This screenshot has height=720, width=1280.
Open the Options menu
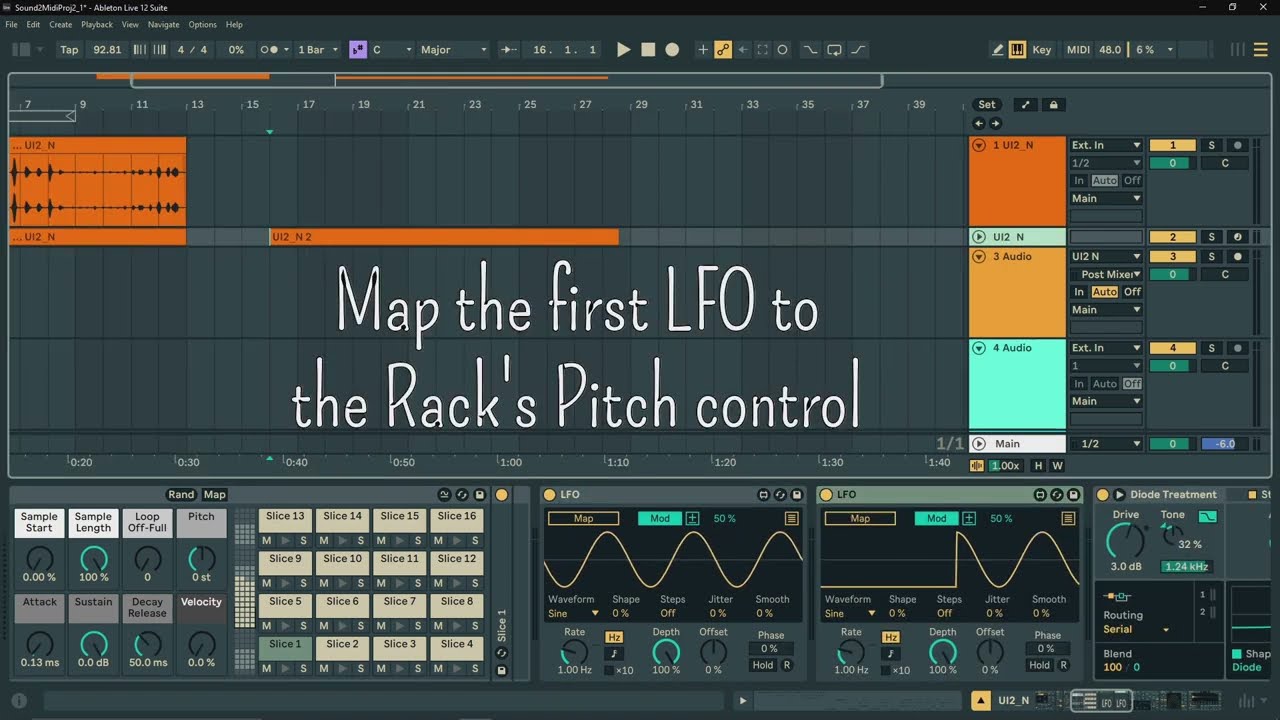click(x=203, y=24)
